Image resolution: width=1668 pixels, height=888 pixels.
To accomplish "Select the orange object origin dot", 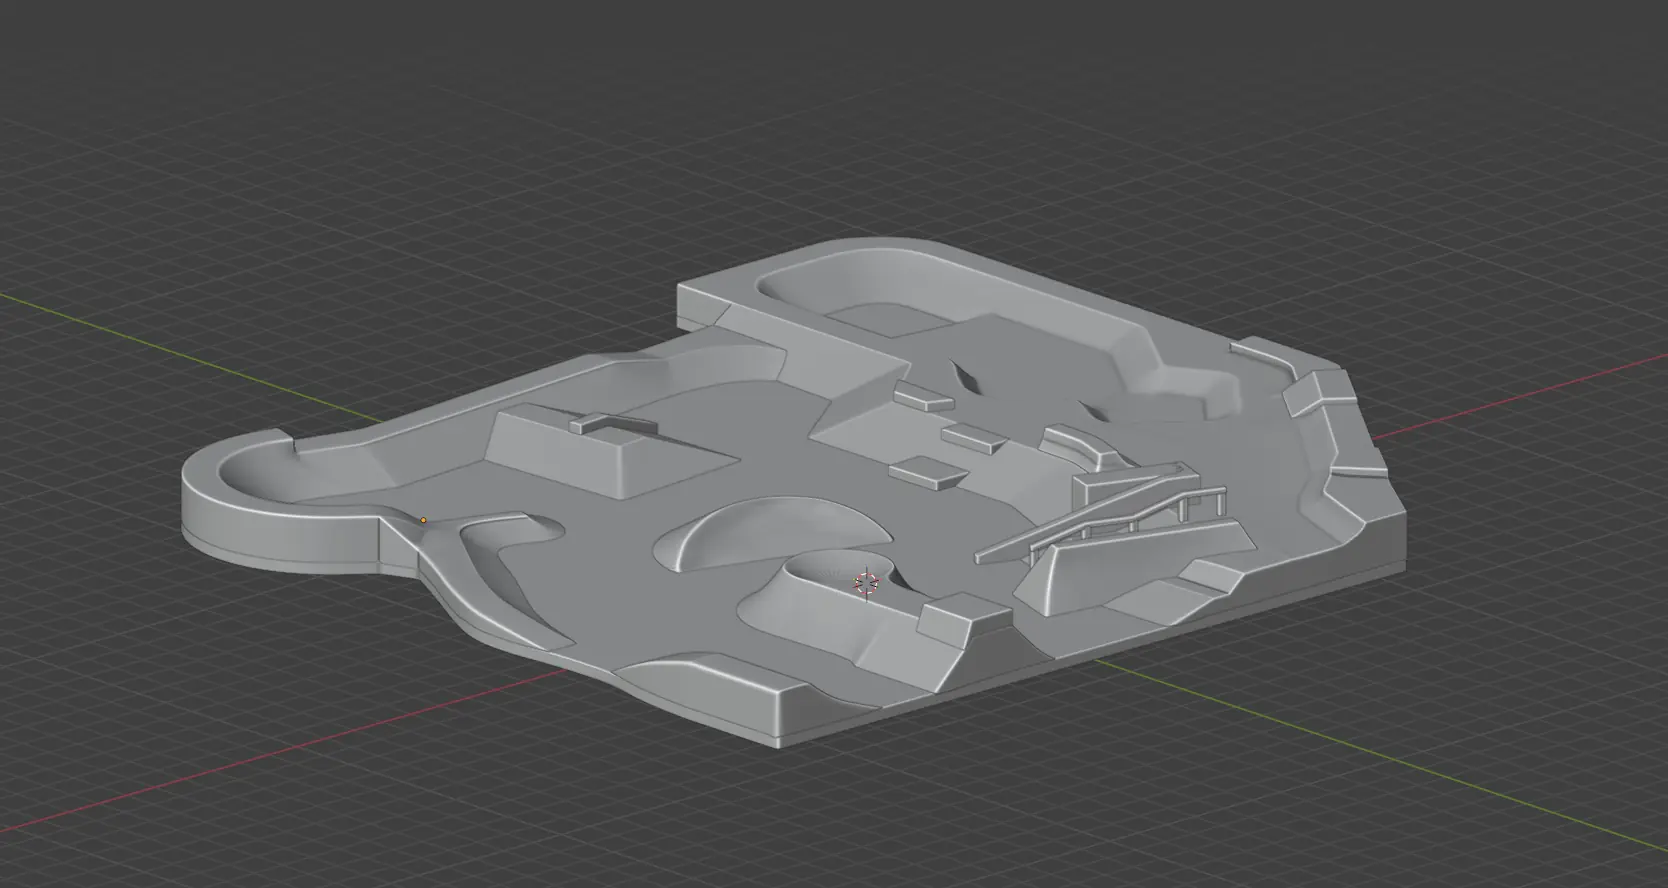I will [x=423, y=520].
